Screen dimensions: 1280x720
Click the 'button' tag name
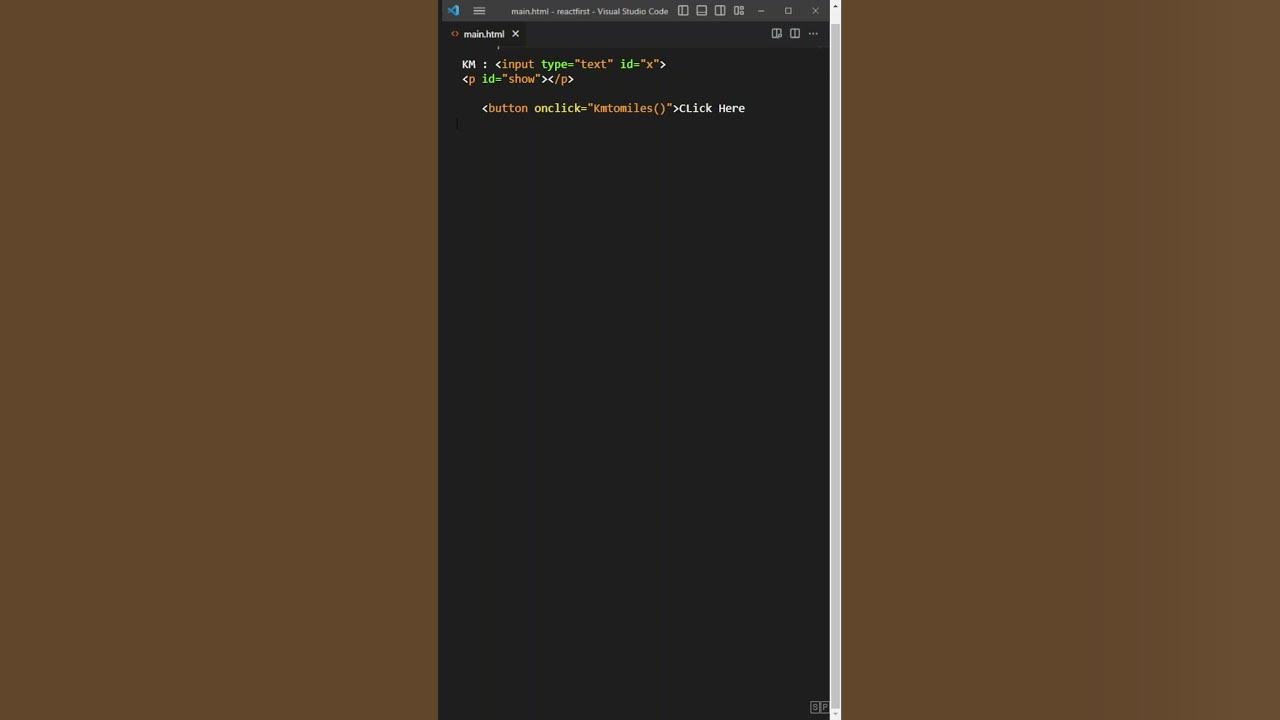point(508,108)
